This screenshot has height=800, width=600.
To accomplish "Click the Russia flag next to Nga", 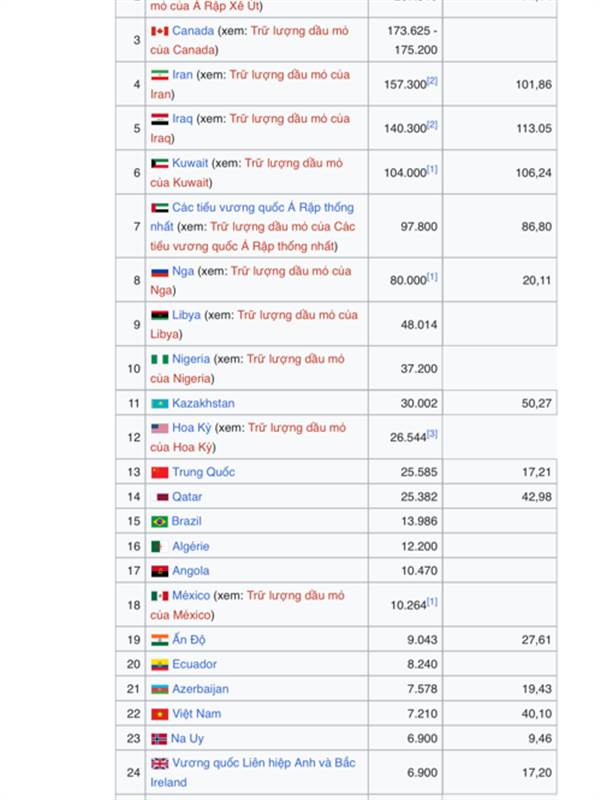I will [x=159, y=271].
